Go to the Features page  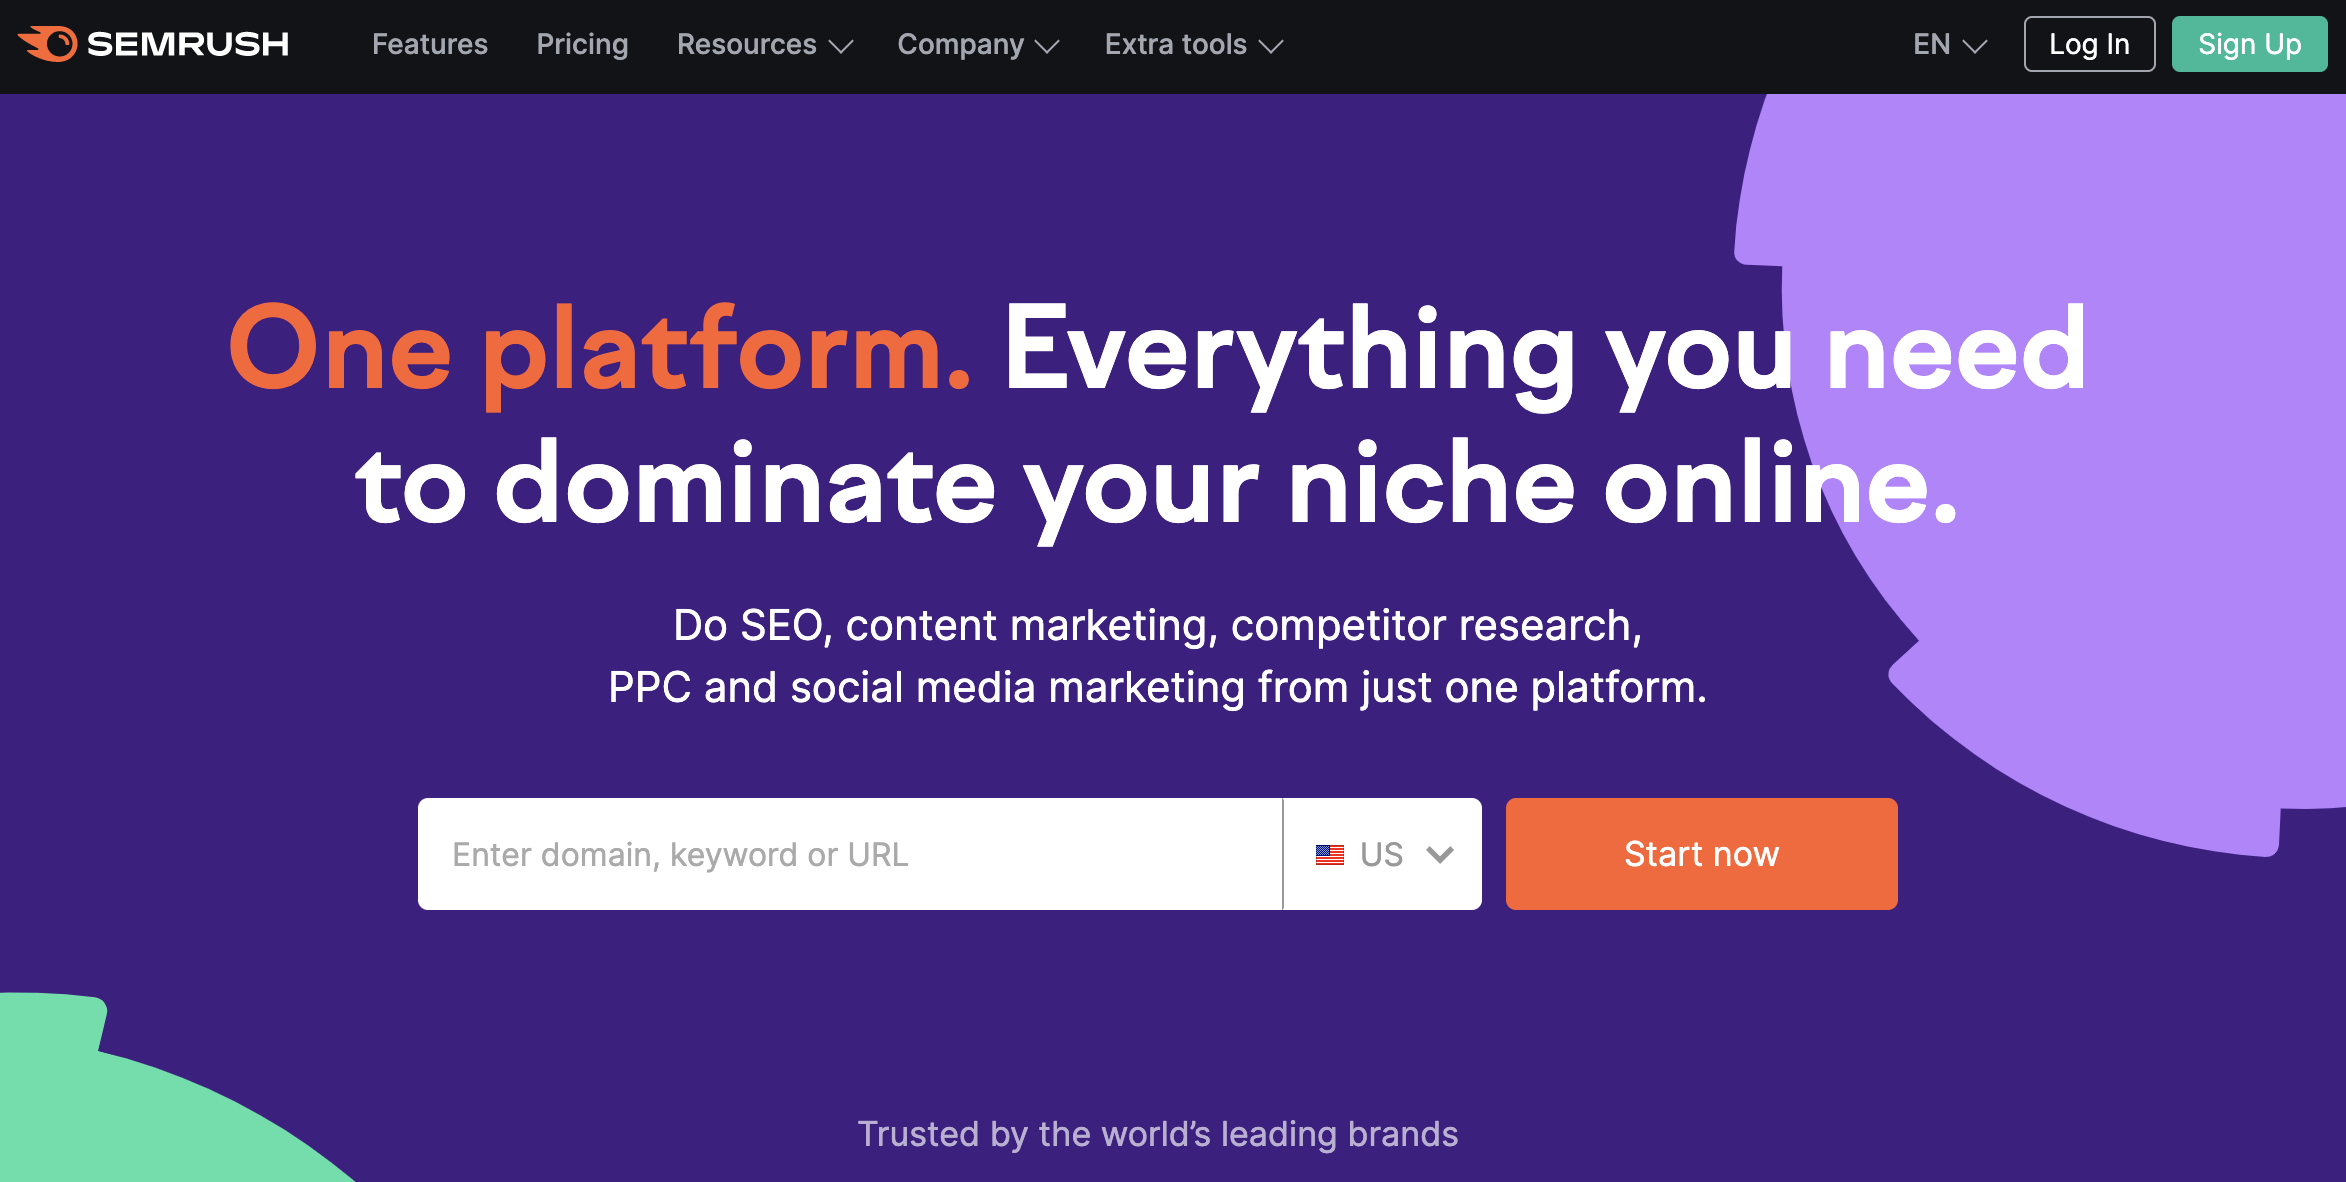pos(430,44)
